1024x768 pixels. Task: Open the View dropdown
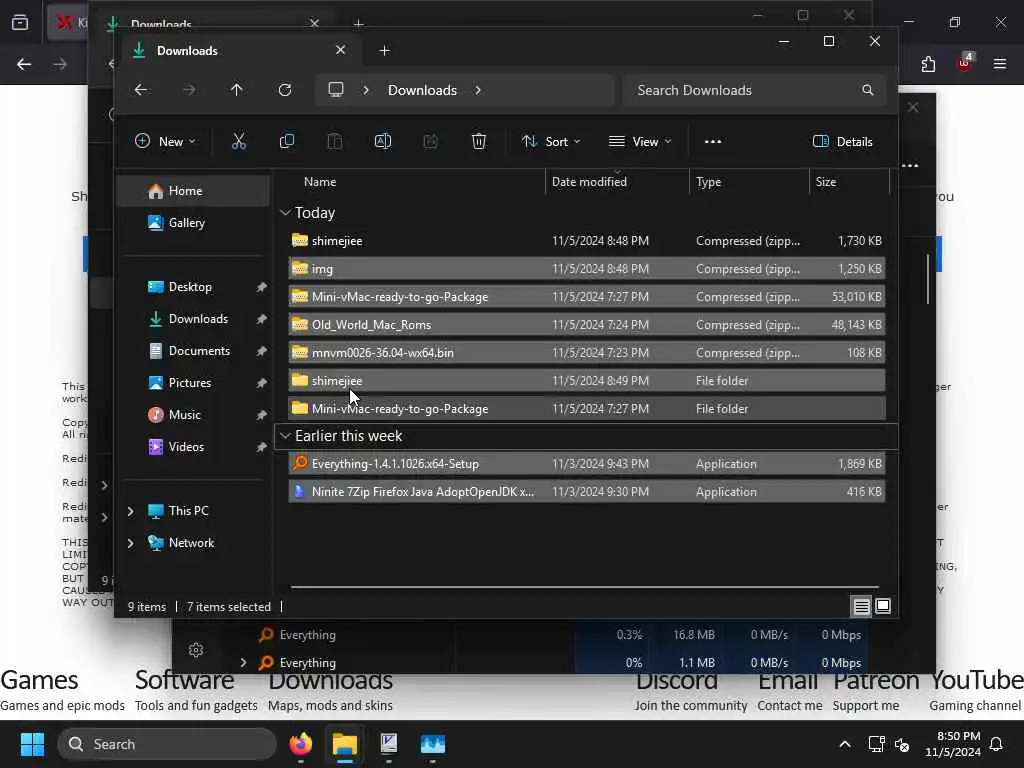[639, 141]
